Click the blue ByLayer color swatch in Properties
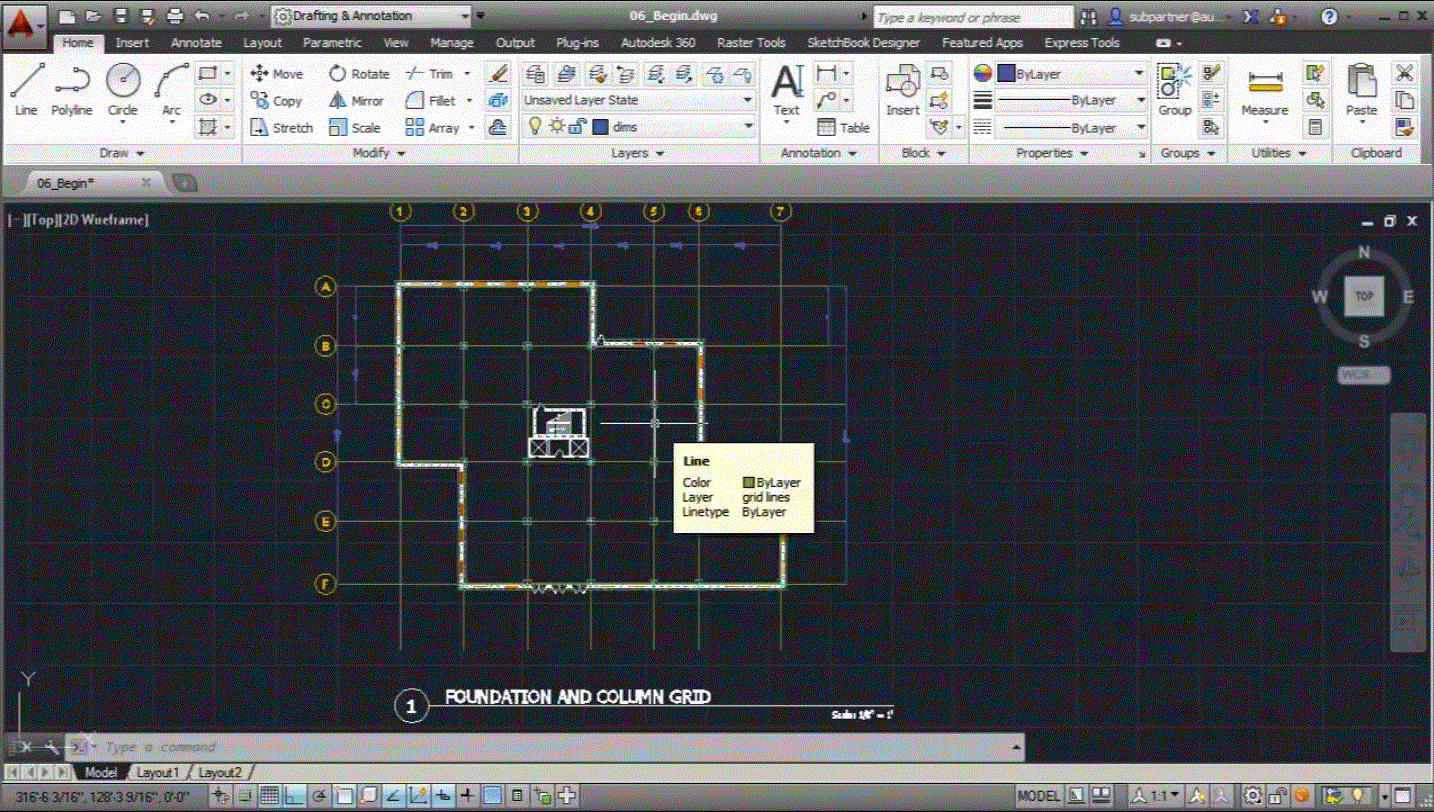The height and width of the screenshot is (812, 1434). (1006, 74)
